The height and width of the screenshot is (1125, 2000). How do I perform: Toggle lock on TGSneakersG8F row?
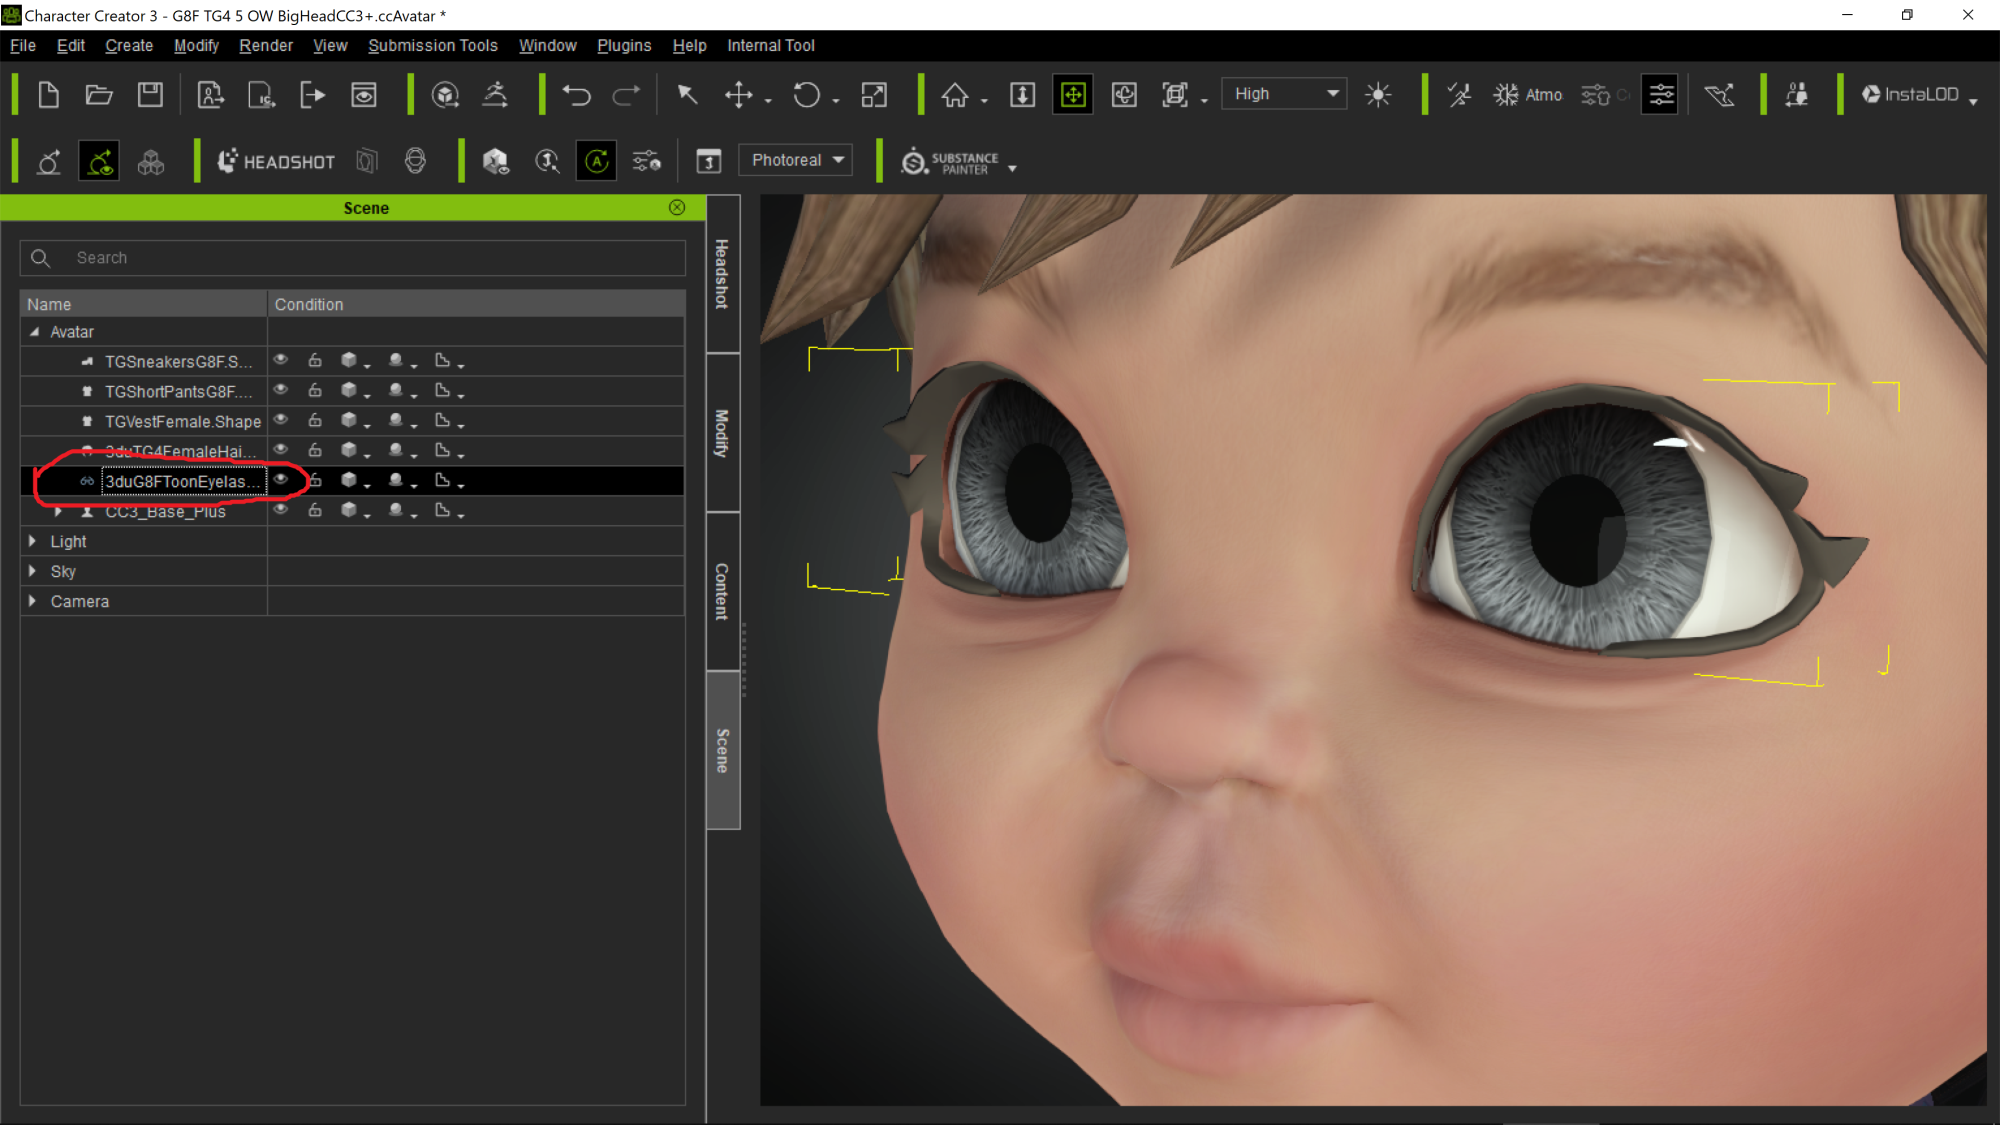tap(315, 360)
